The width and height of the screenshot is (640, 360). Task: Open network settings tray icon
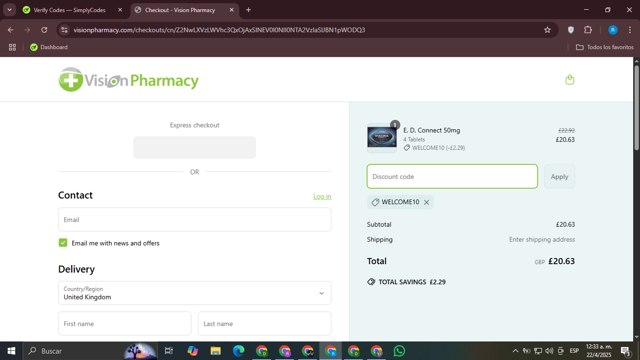point(538,351)
